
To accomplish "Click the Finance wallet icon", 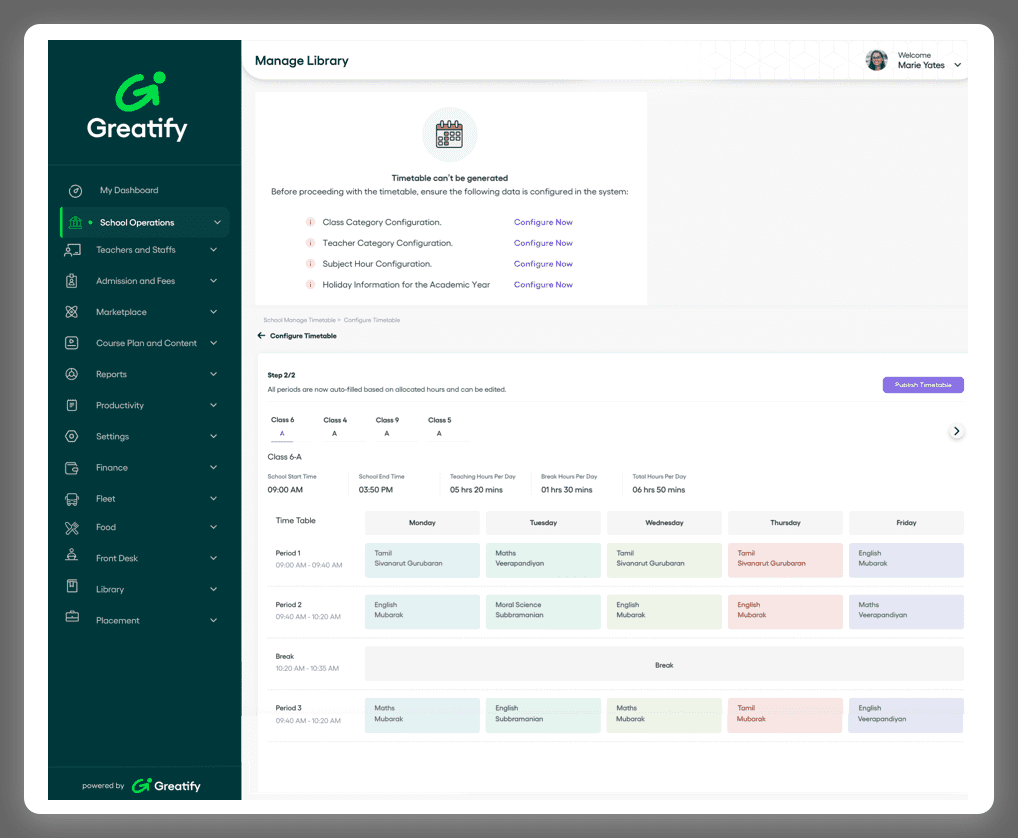I will pyautogui.click(x=72, y=468).
